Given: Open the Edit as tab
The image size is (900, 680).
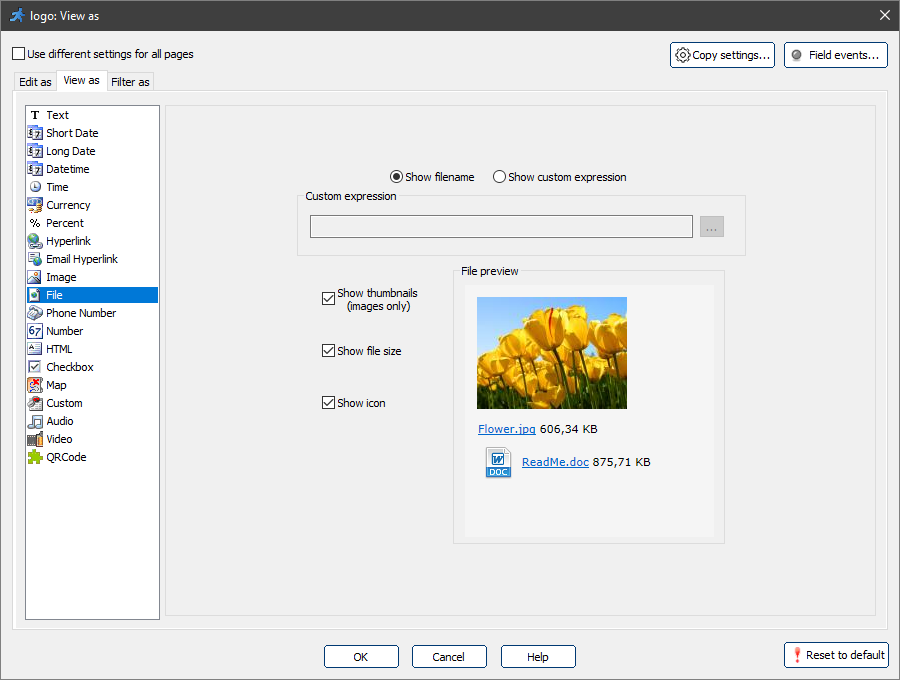Looking at the screenshot, I should point(34,81).
